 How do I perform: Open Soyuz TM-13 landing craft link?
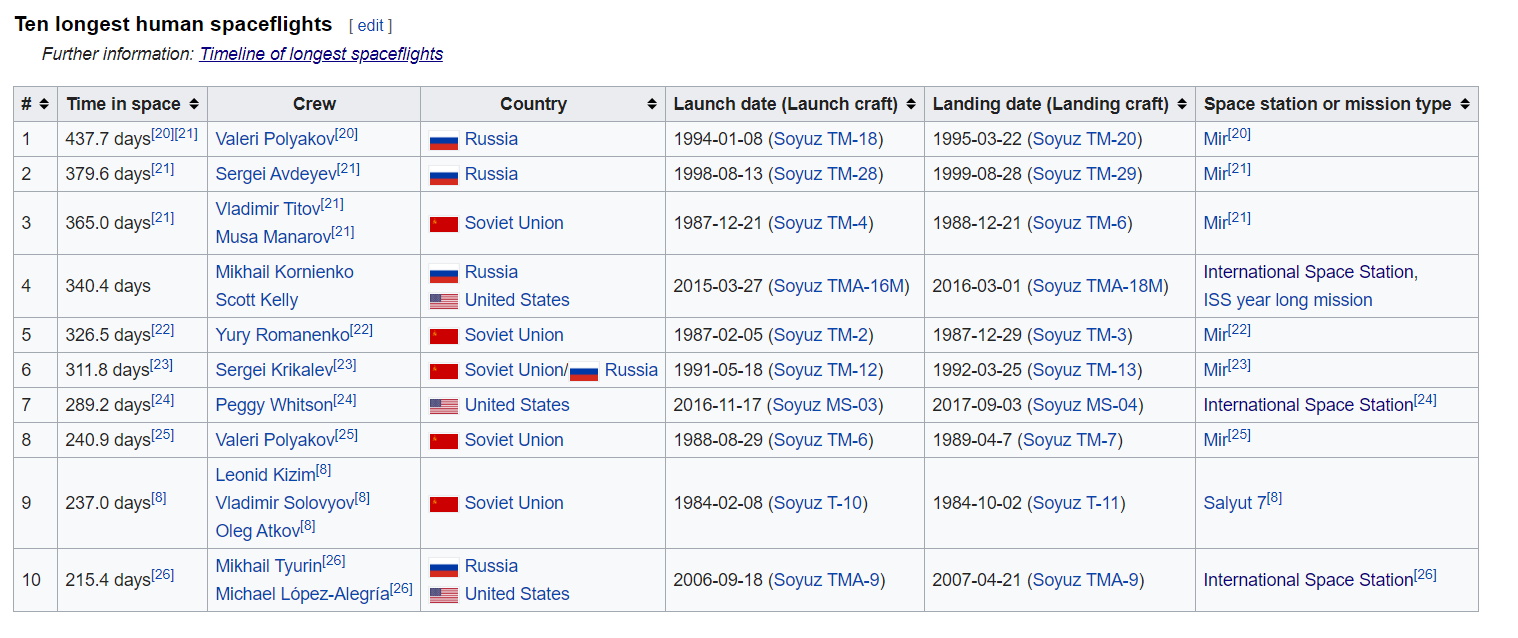(x=1084, y=370)
